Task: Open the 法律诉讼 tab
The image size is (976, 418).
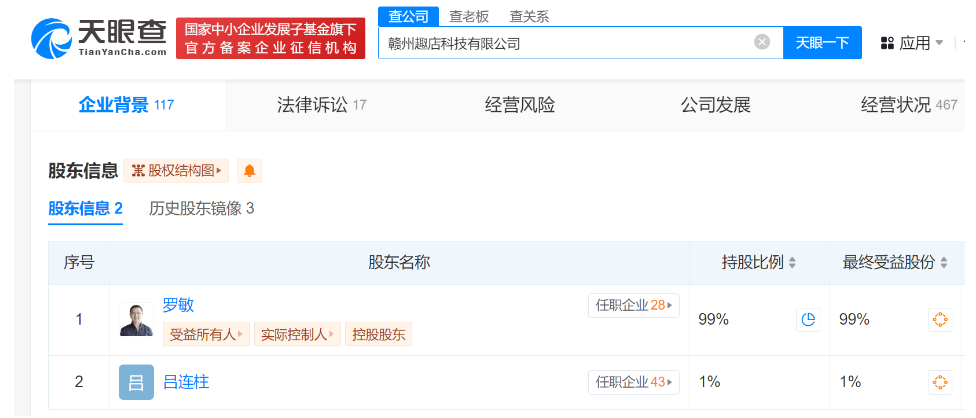Action: pyautogui.click(x=322, y=105)
